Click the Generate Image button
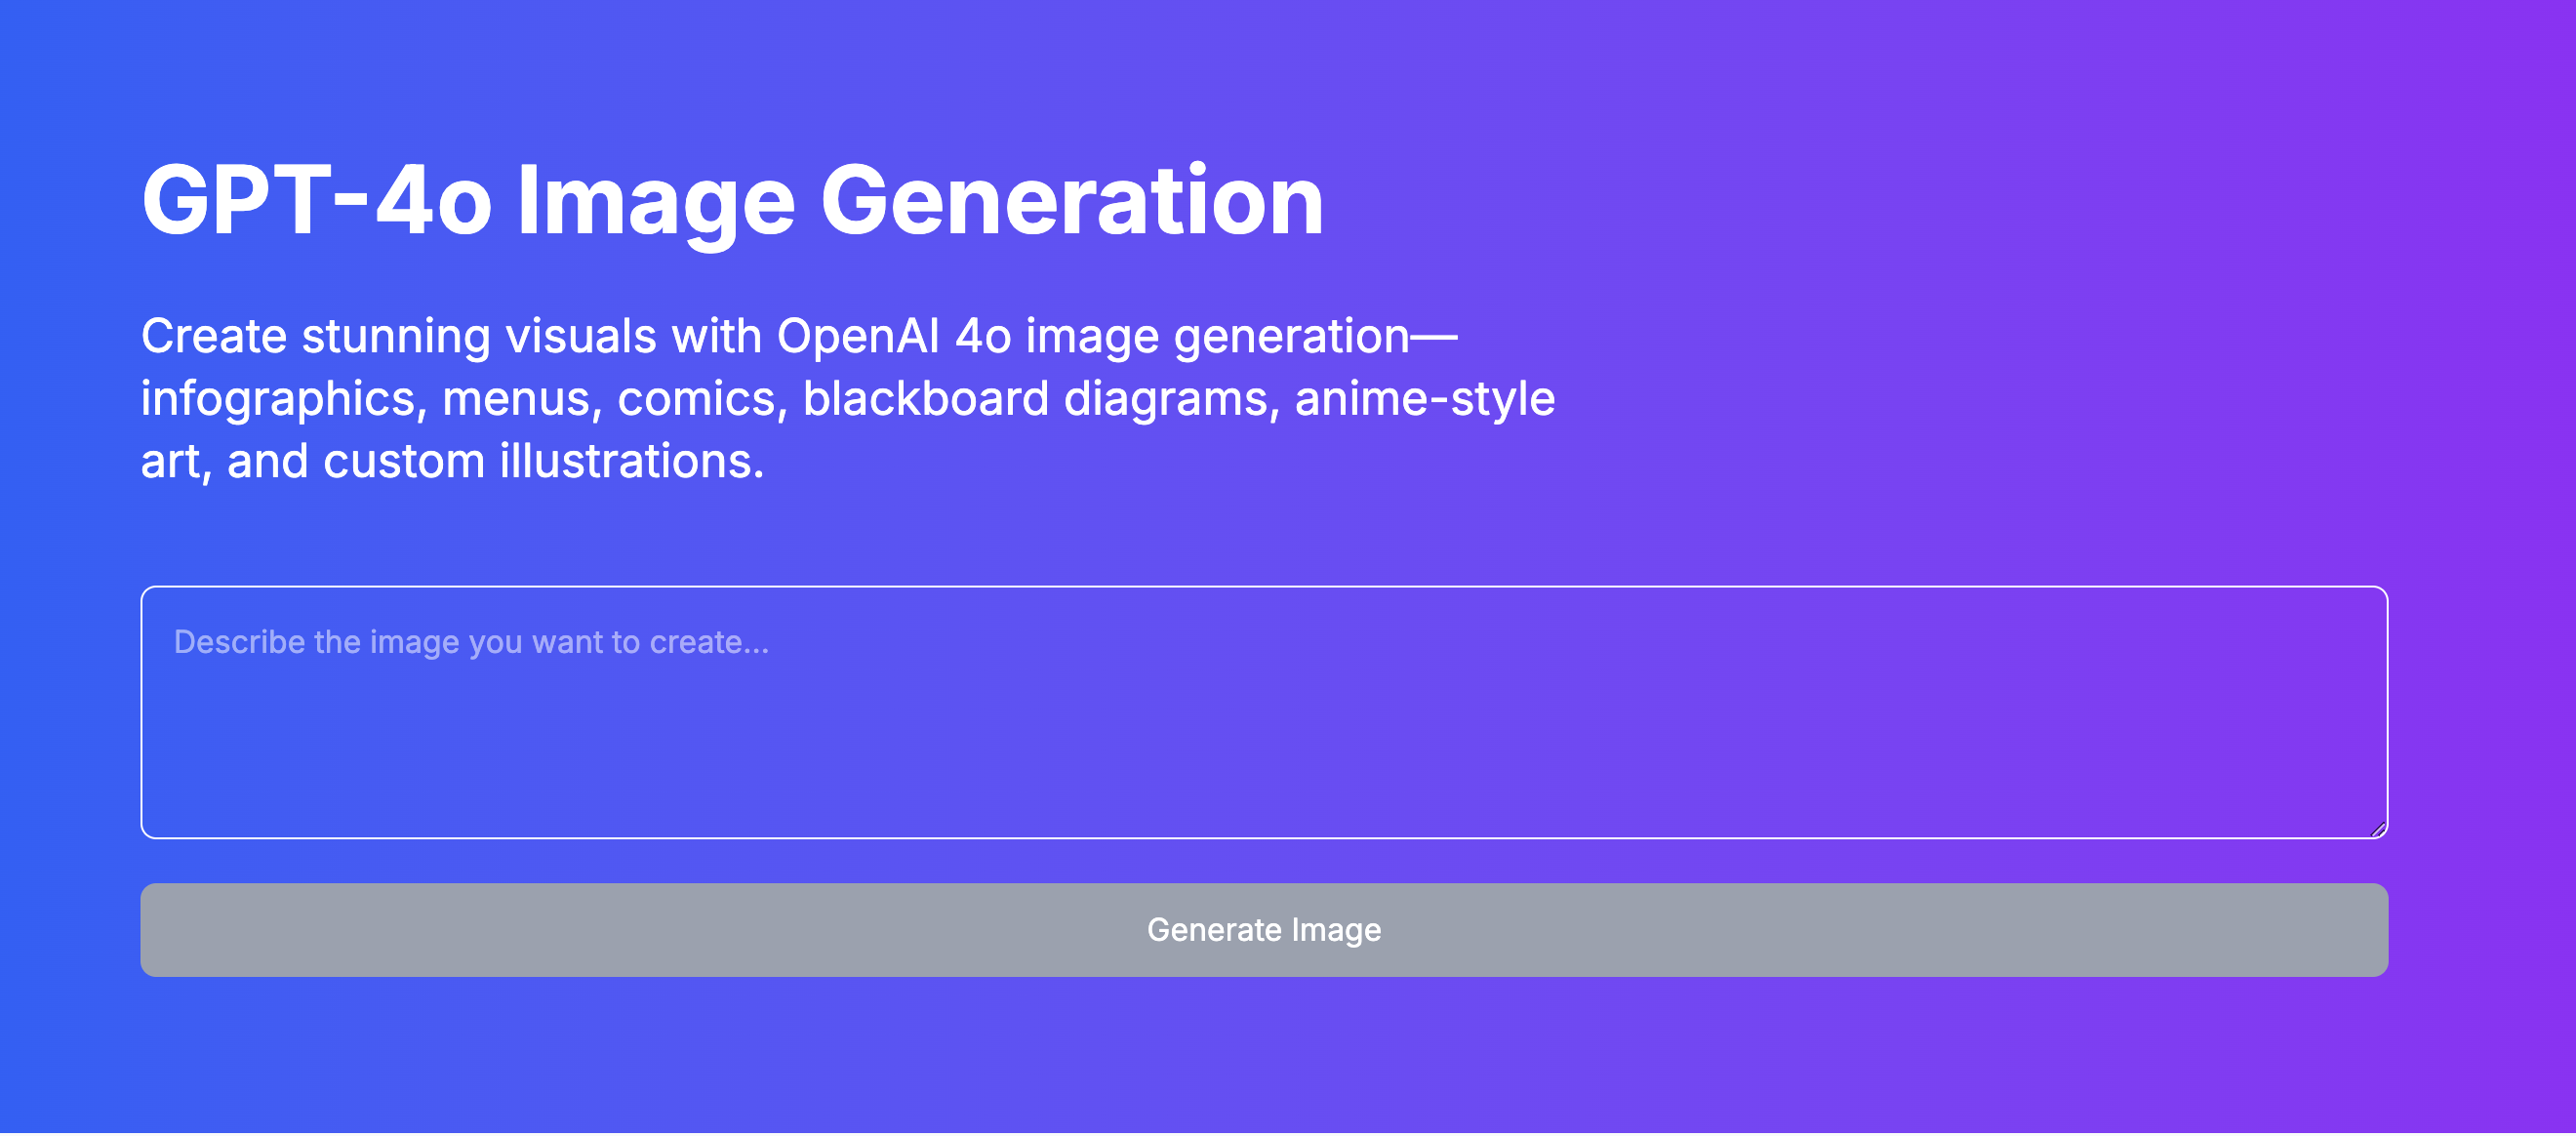The height and width of the screenshot is (1136, 2576). click(1264, 931)
